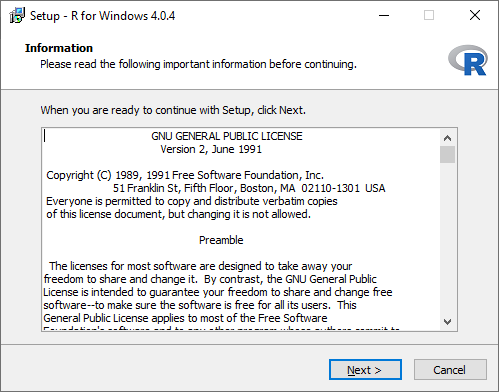Screen dimensions: 499x392
Task: Click the license scrollbar thumb
Action: (x=447, y=154)
